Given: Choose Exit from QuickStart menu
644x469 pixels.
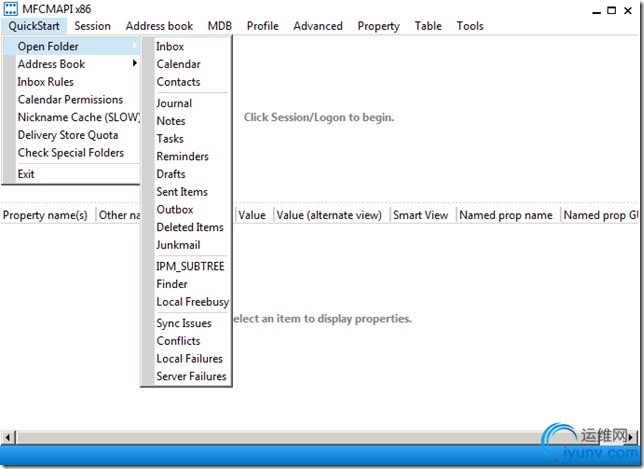Looking at the screenshot, I should coord(72,174).
